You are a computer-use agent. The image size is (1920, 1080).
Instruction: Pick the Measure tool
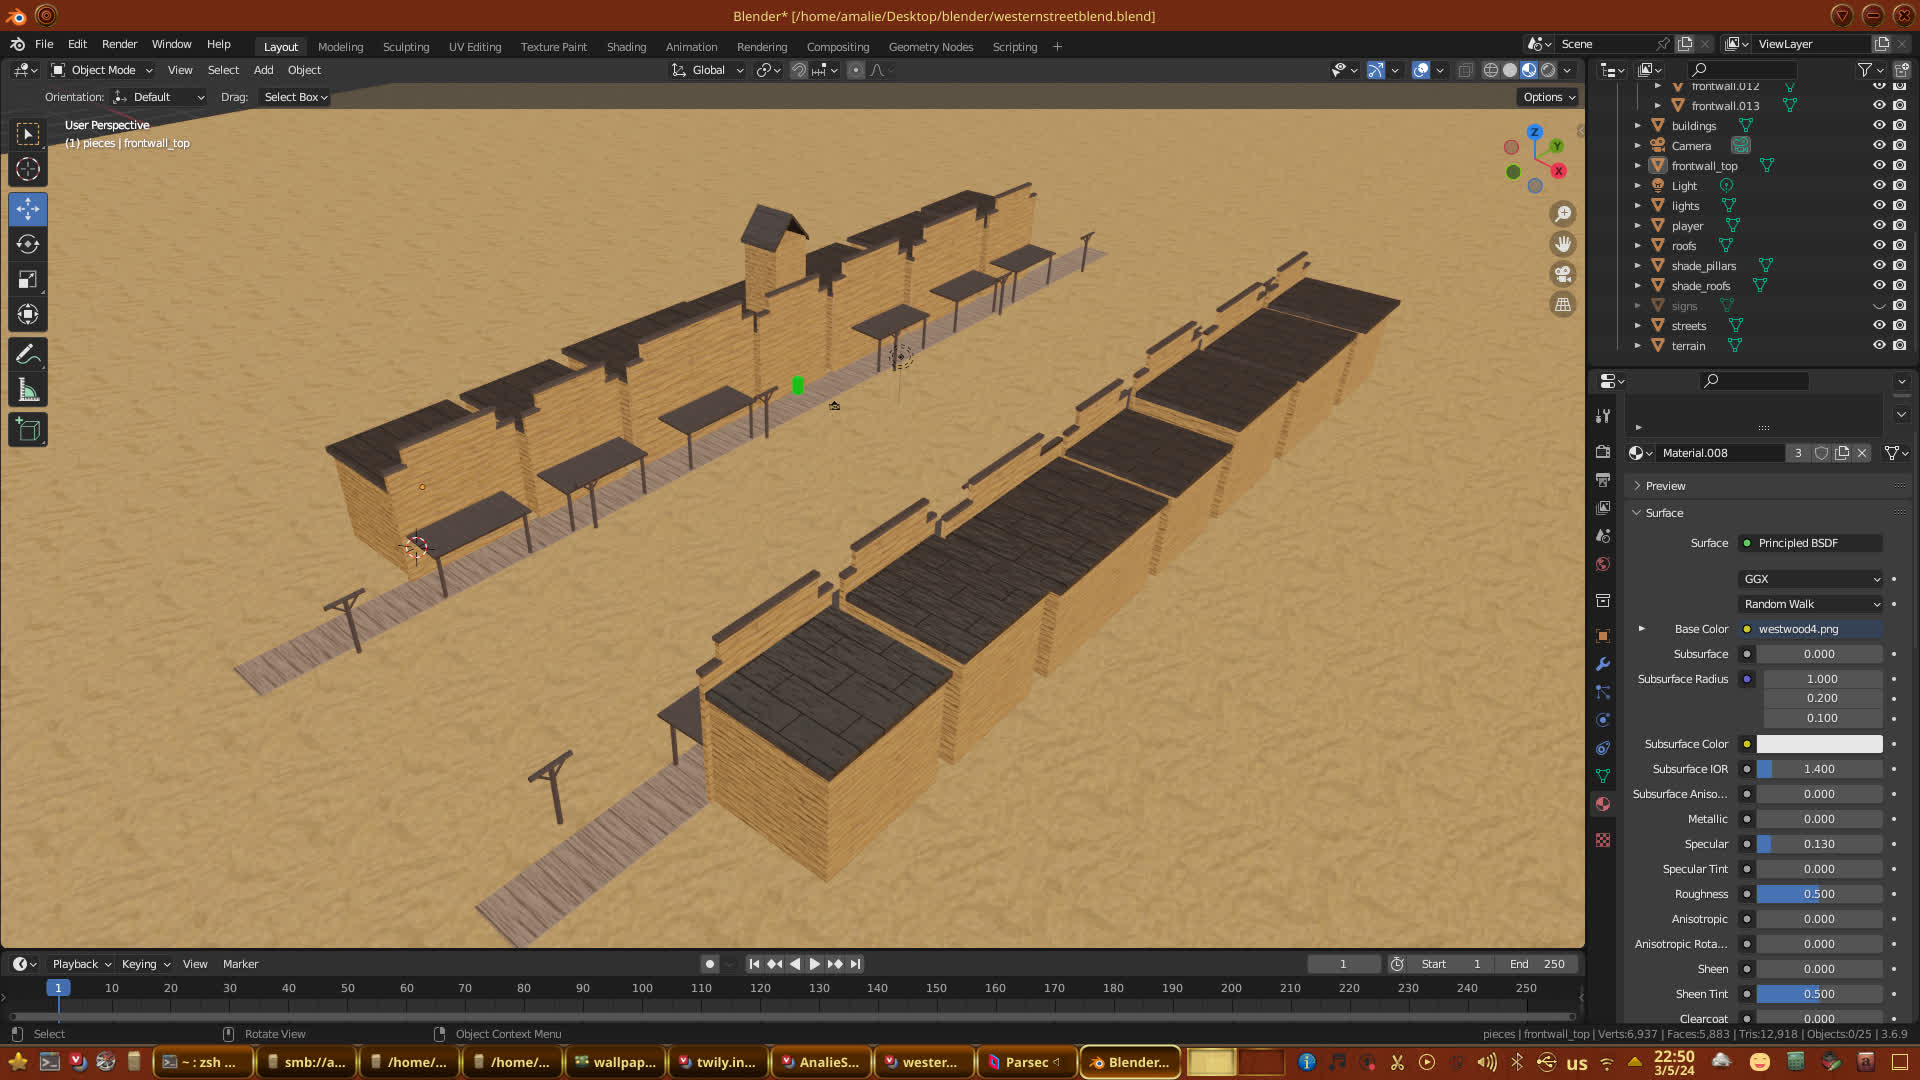click(28, 390)
